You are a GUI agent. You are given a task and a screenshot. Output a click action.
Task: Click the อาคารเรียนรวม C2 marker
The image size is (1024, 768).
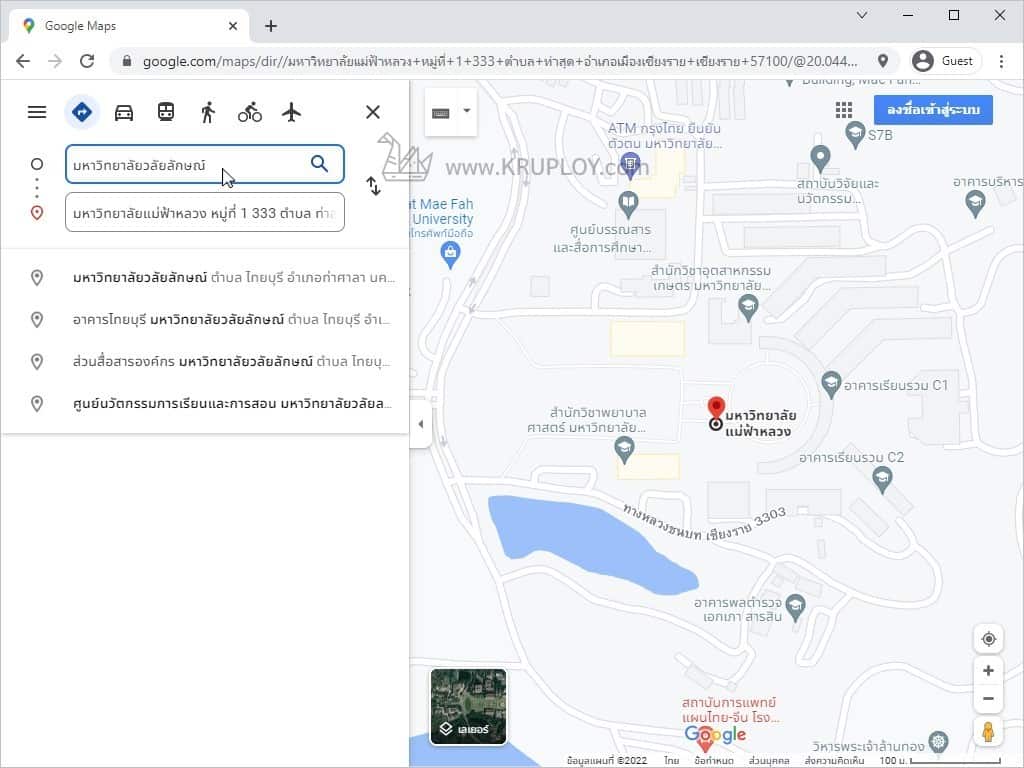882,479
